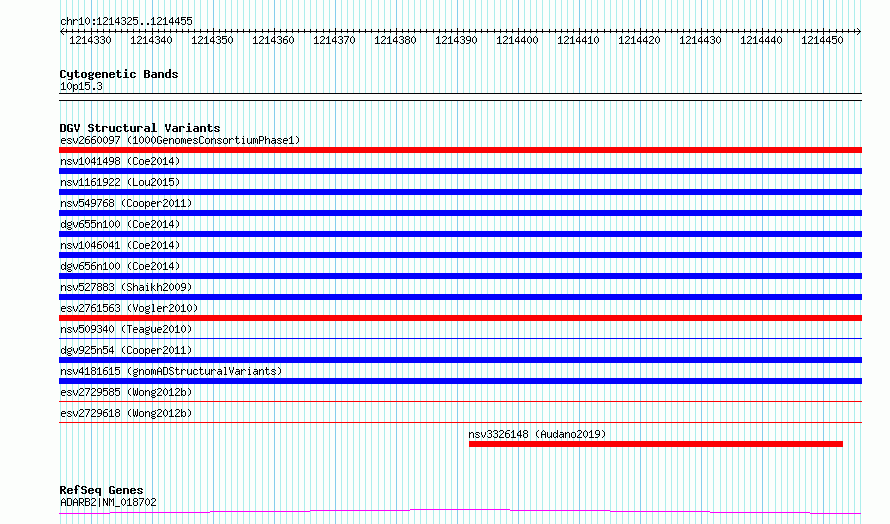
Task: Click ruler position 1214370
Action: click(334, 40)
